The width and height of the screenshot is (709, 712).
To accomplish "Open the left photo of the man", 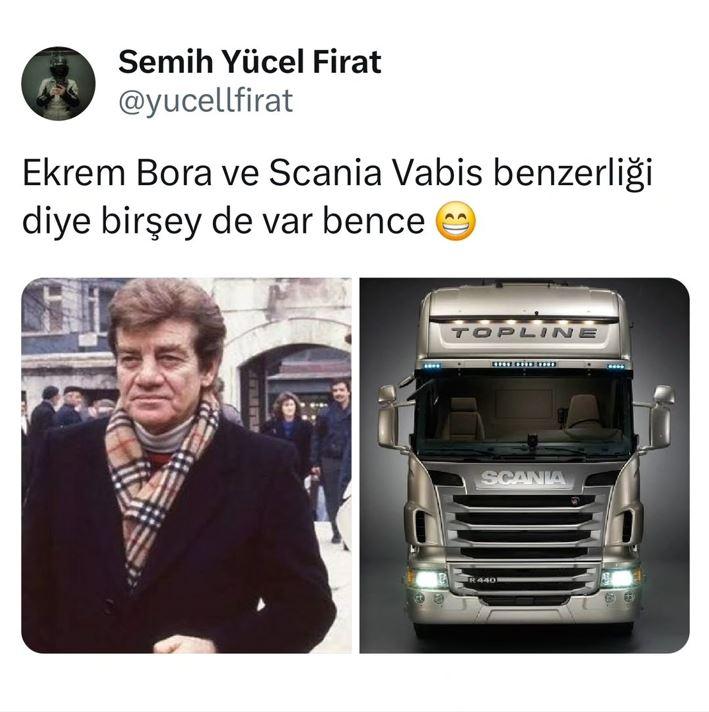I will (186, 465).
